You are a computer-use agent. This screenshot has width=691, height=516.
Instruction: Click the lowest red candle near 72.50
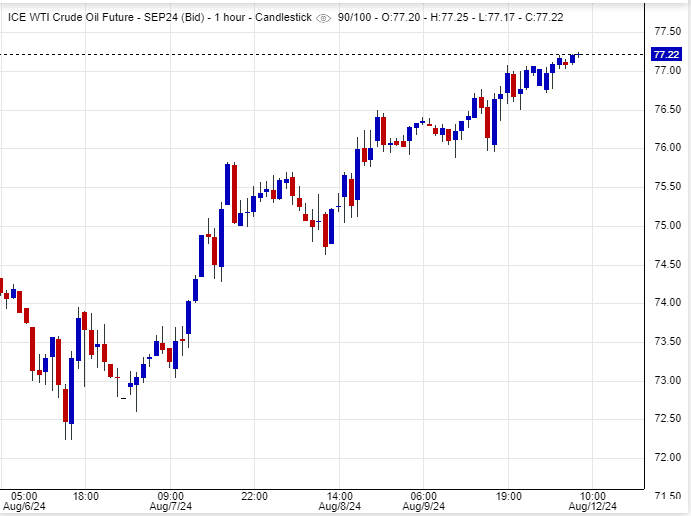[66, 405]
